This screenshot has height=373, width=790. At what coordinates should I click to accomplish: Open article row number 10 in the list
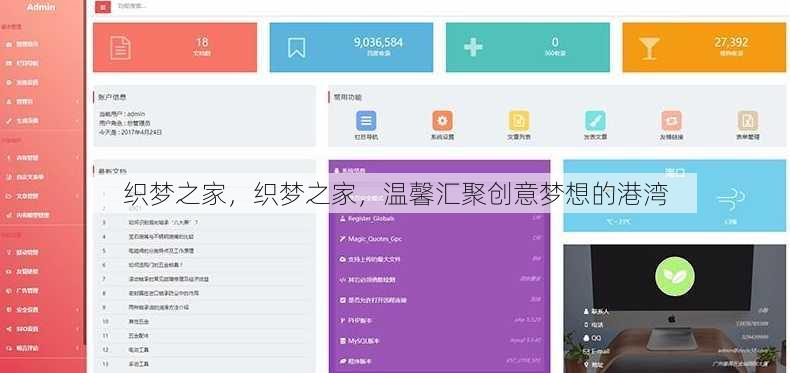pos(204,321)
